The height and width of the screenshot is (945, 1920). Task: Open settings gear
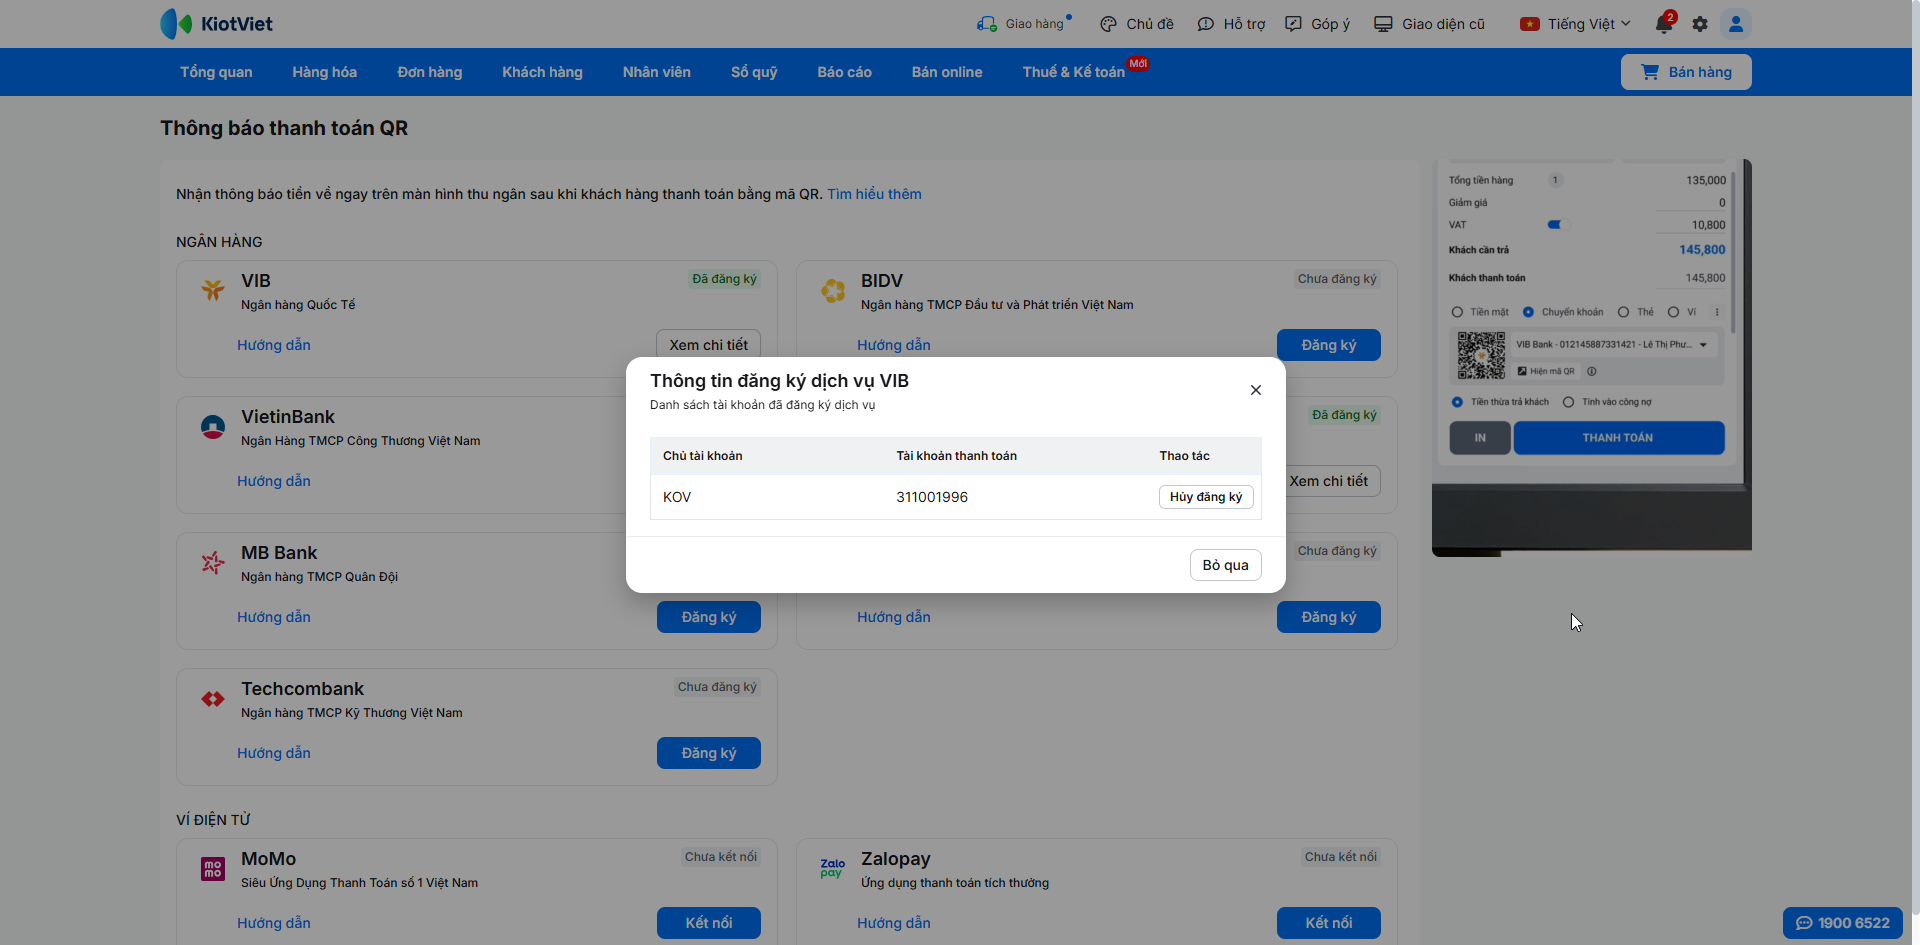(x=1700, y=24)
